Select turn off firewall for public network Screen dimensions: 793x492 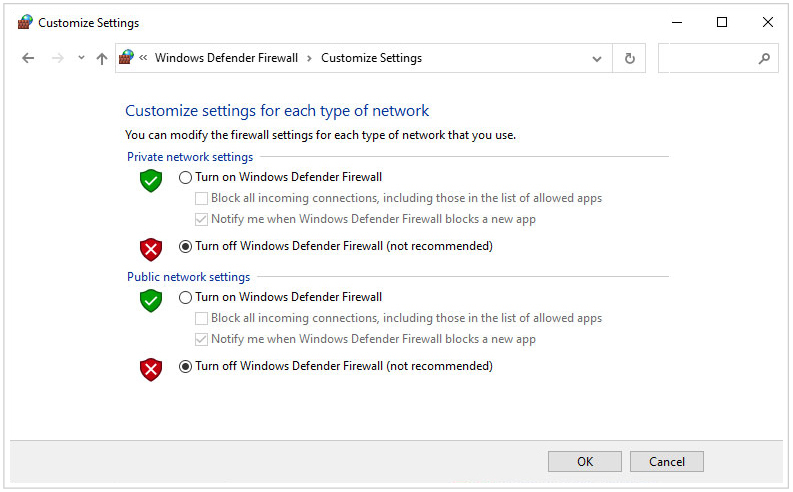(x=336, y=366)
